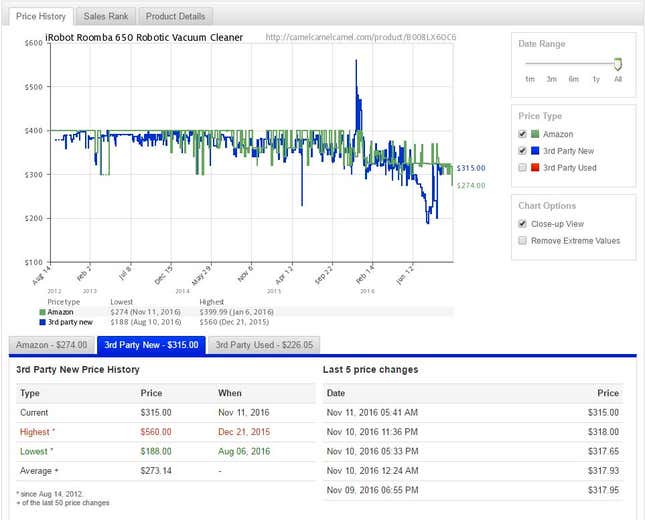Set date range to 3m

[552, 79]
